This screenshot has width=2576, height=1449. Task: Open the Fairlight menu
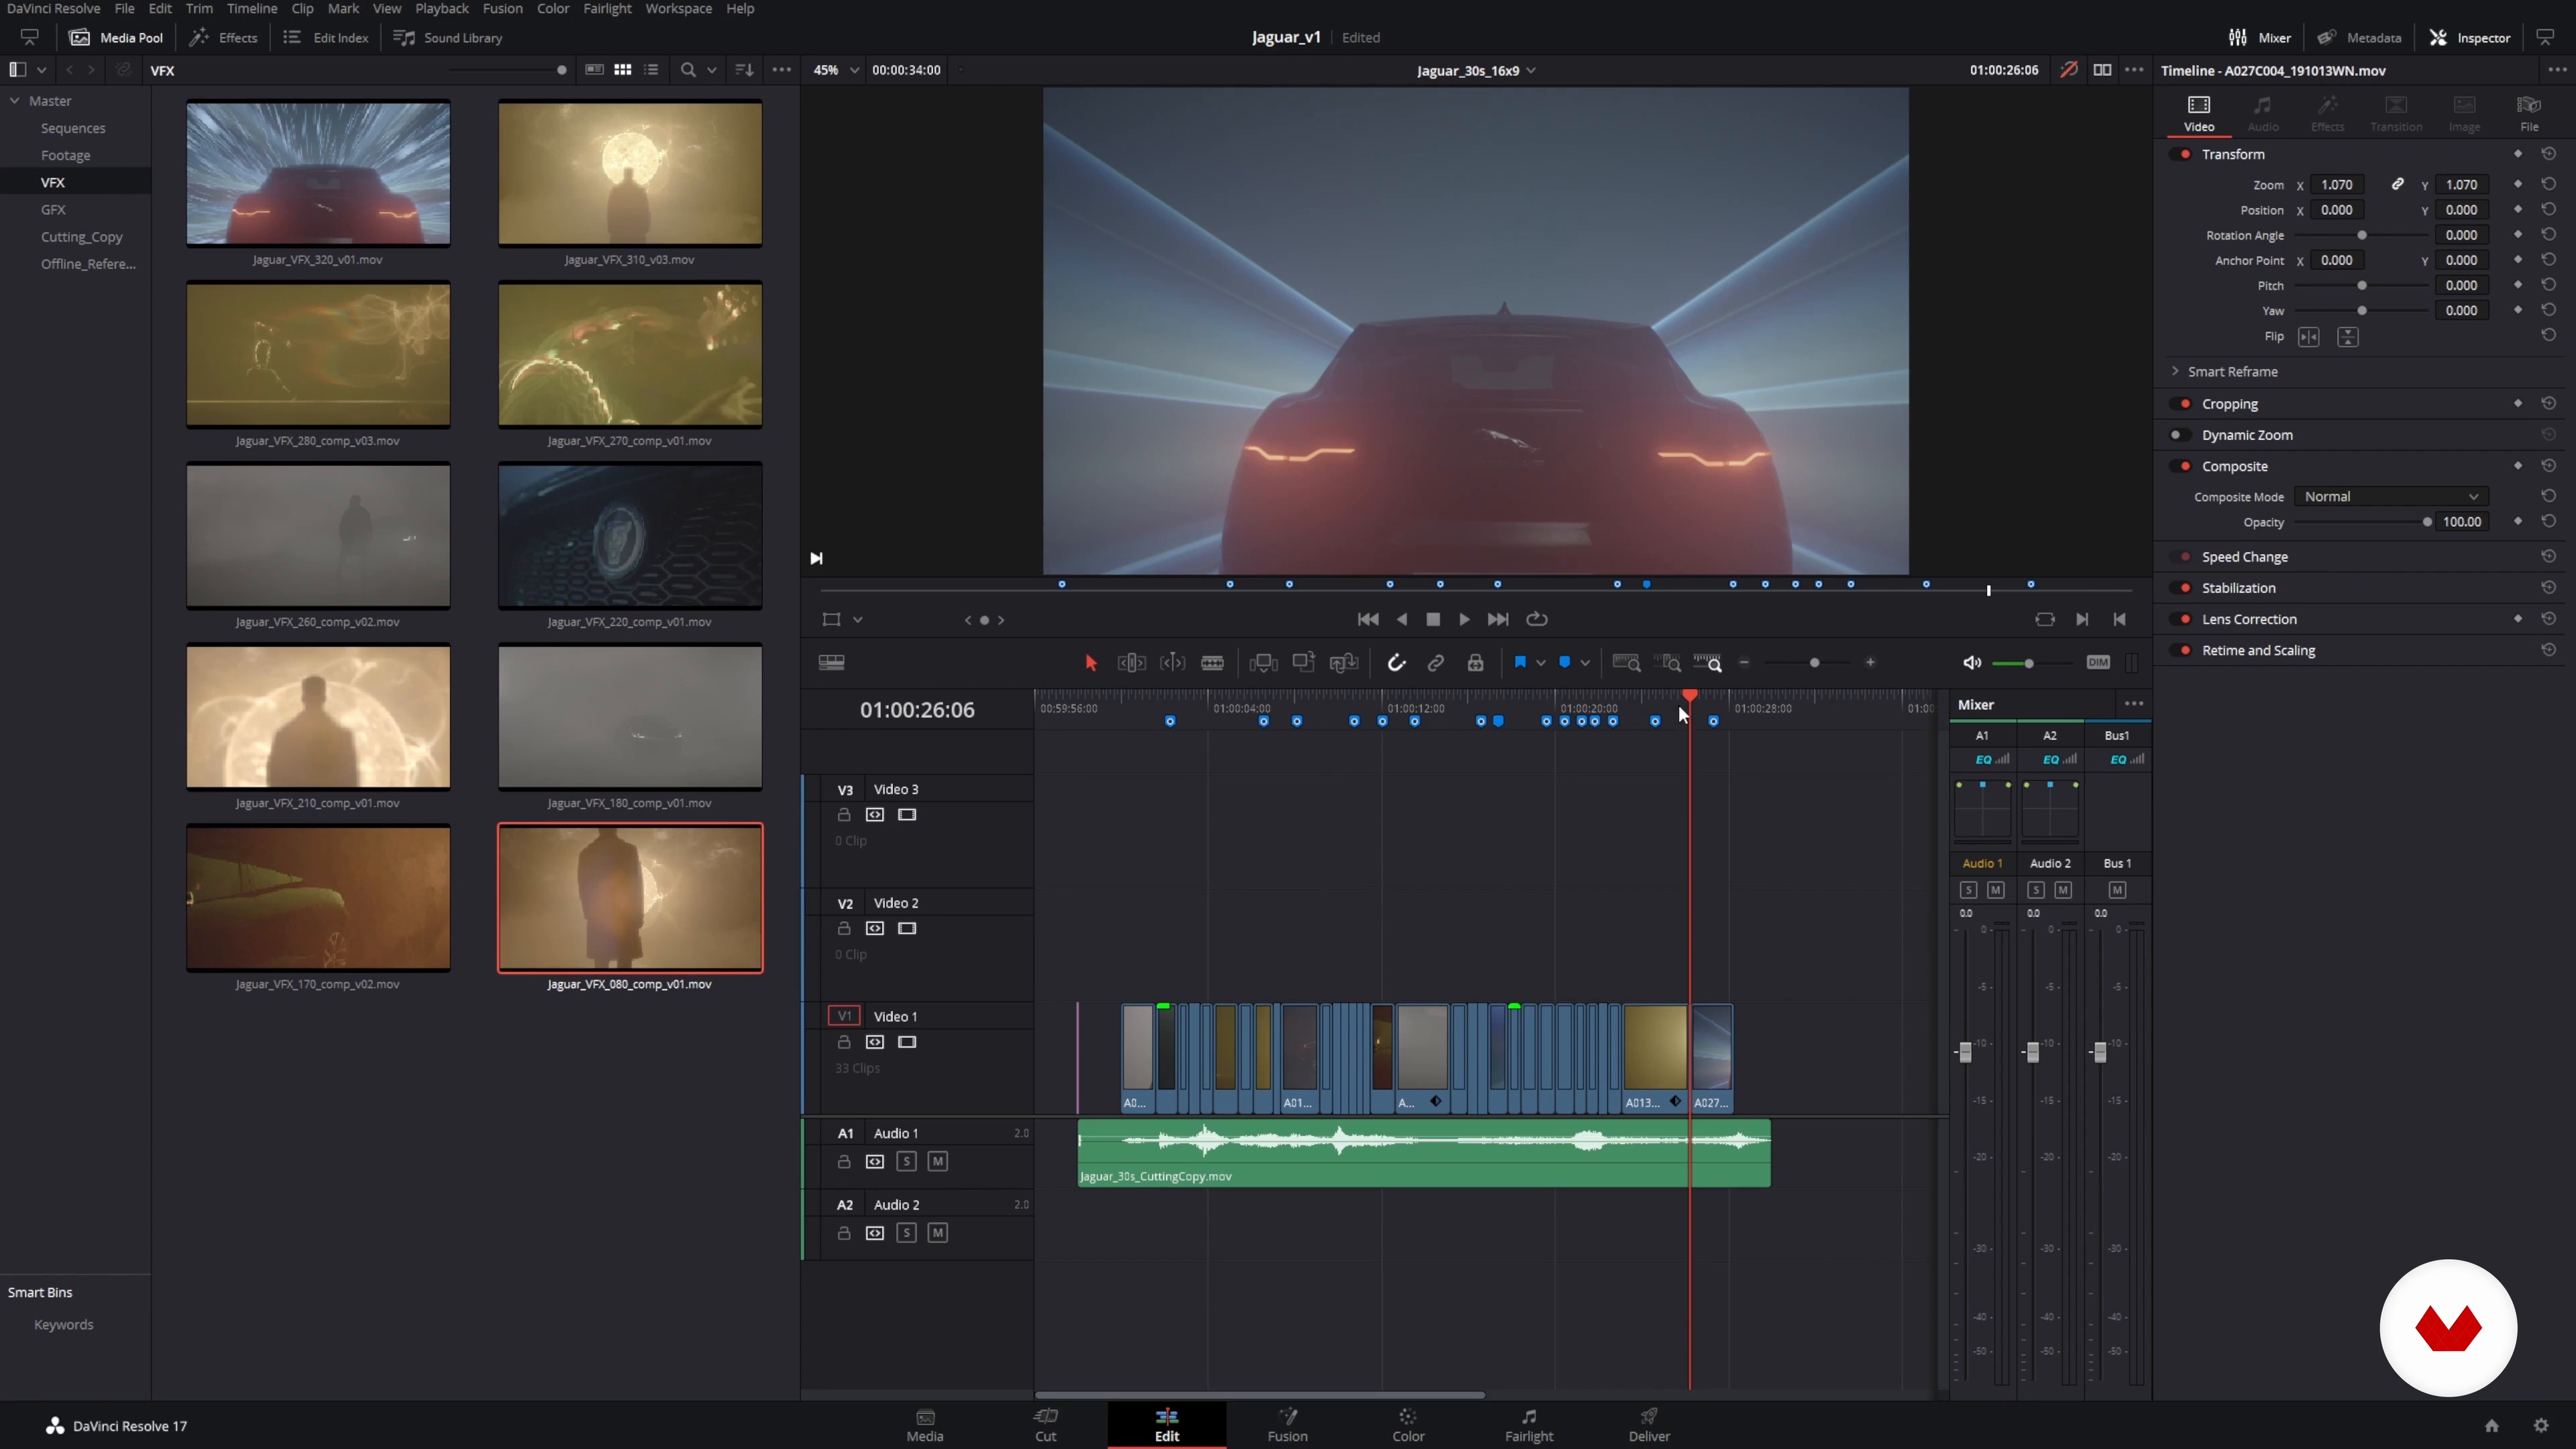click(x=607, y=9)
